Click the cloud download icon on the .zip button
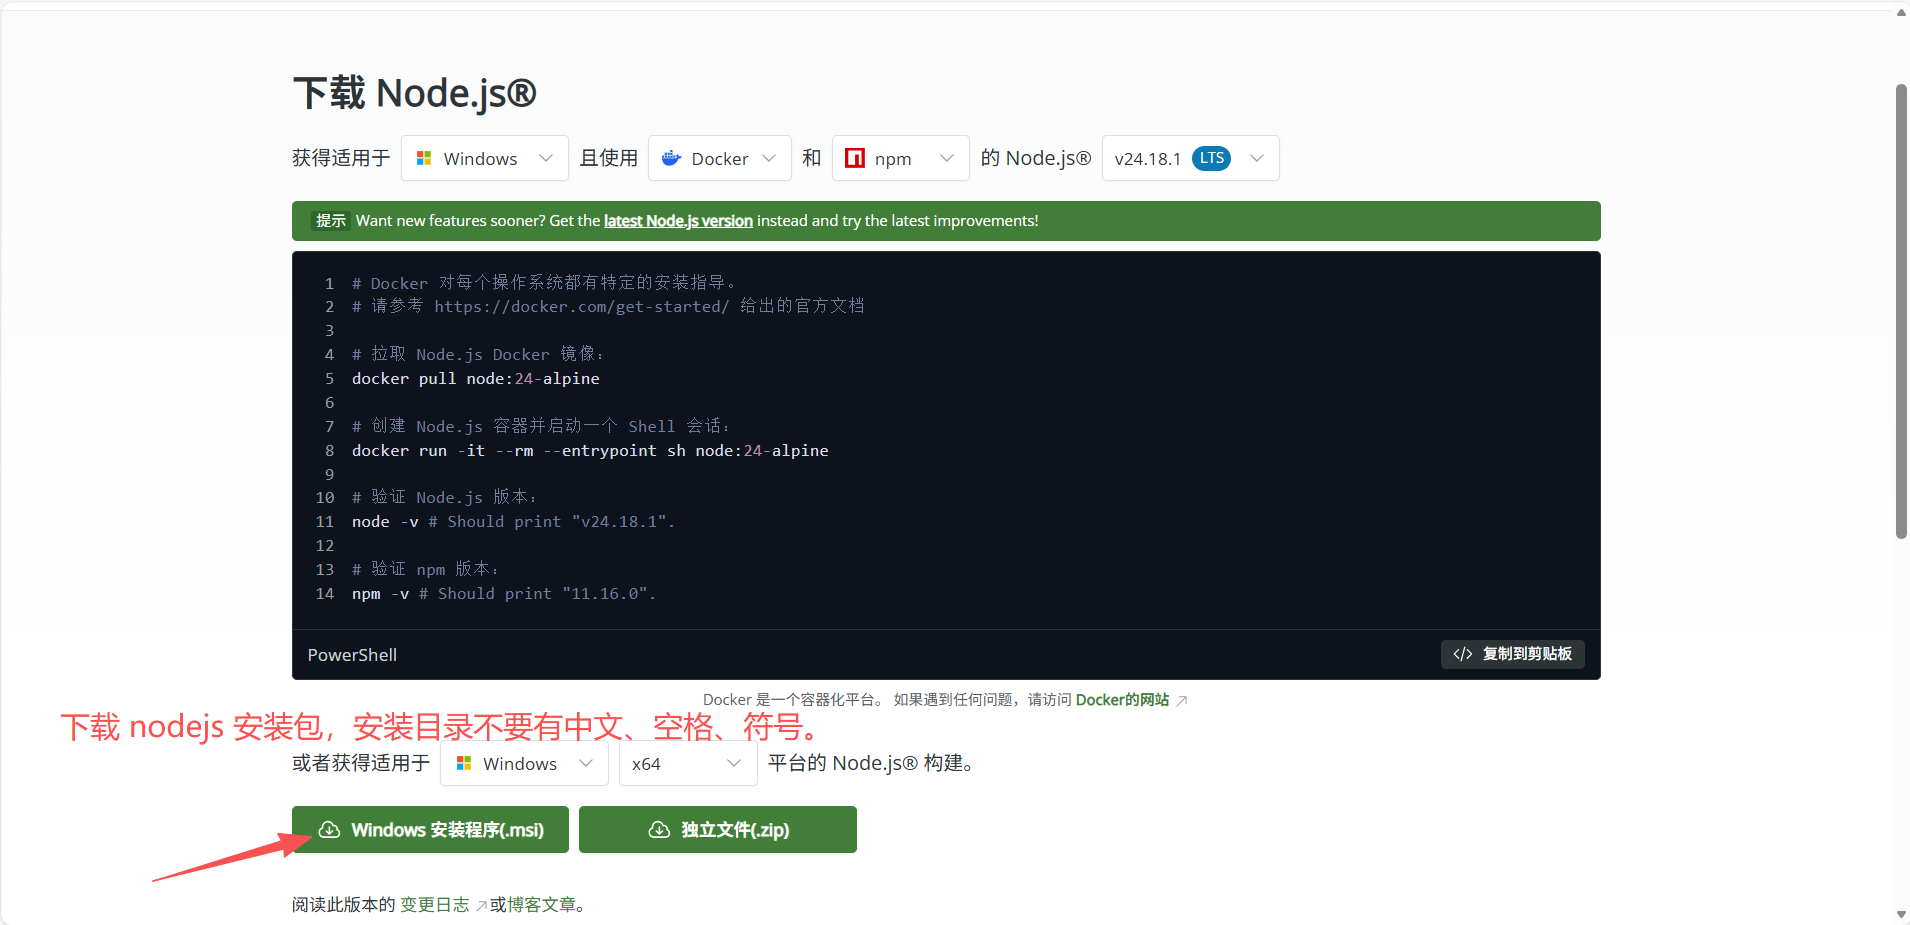The width and height of the screenshot is (1910, 925). tap(659, 830)
